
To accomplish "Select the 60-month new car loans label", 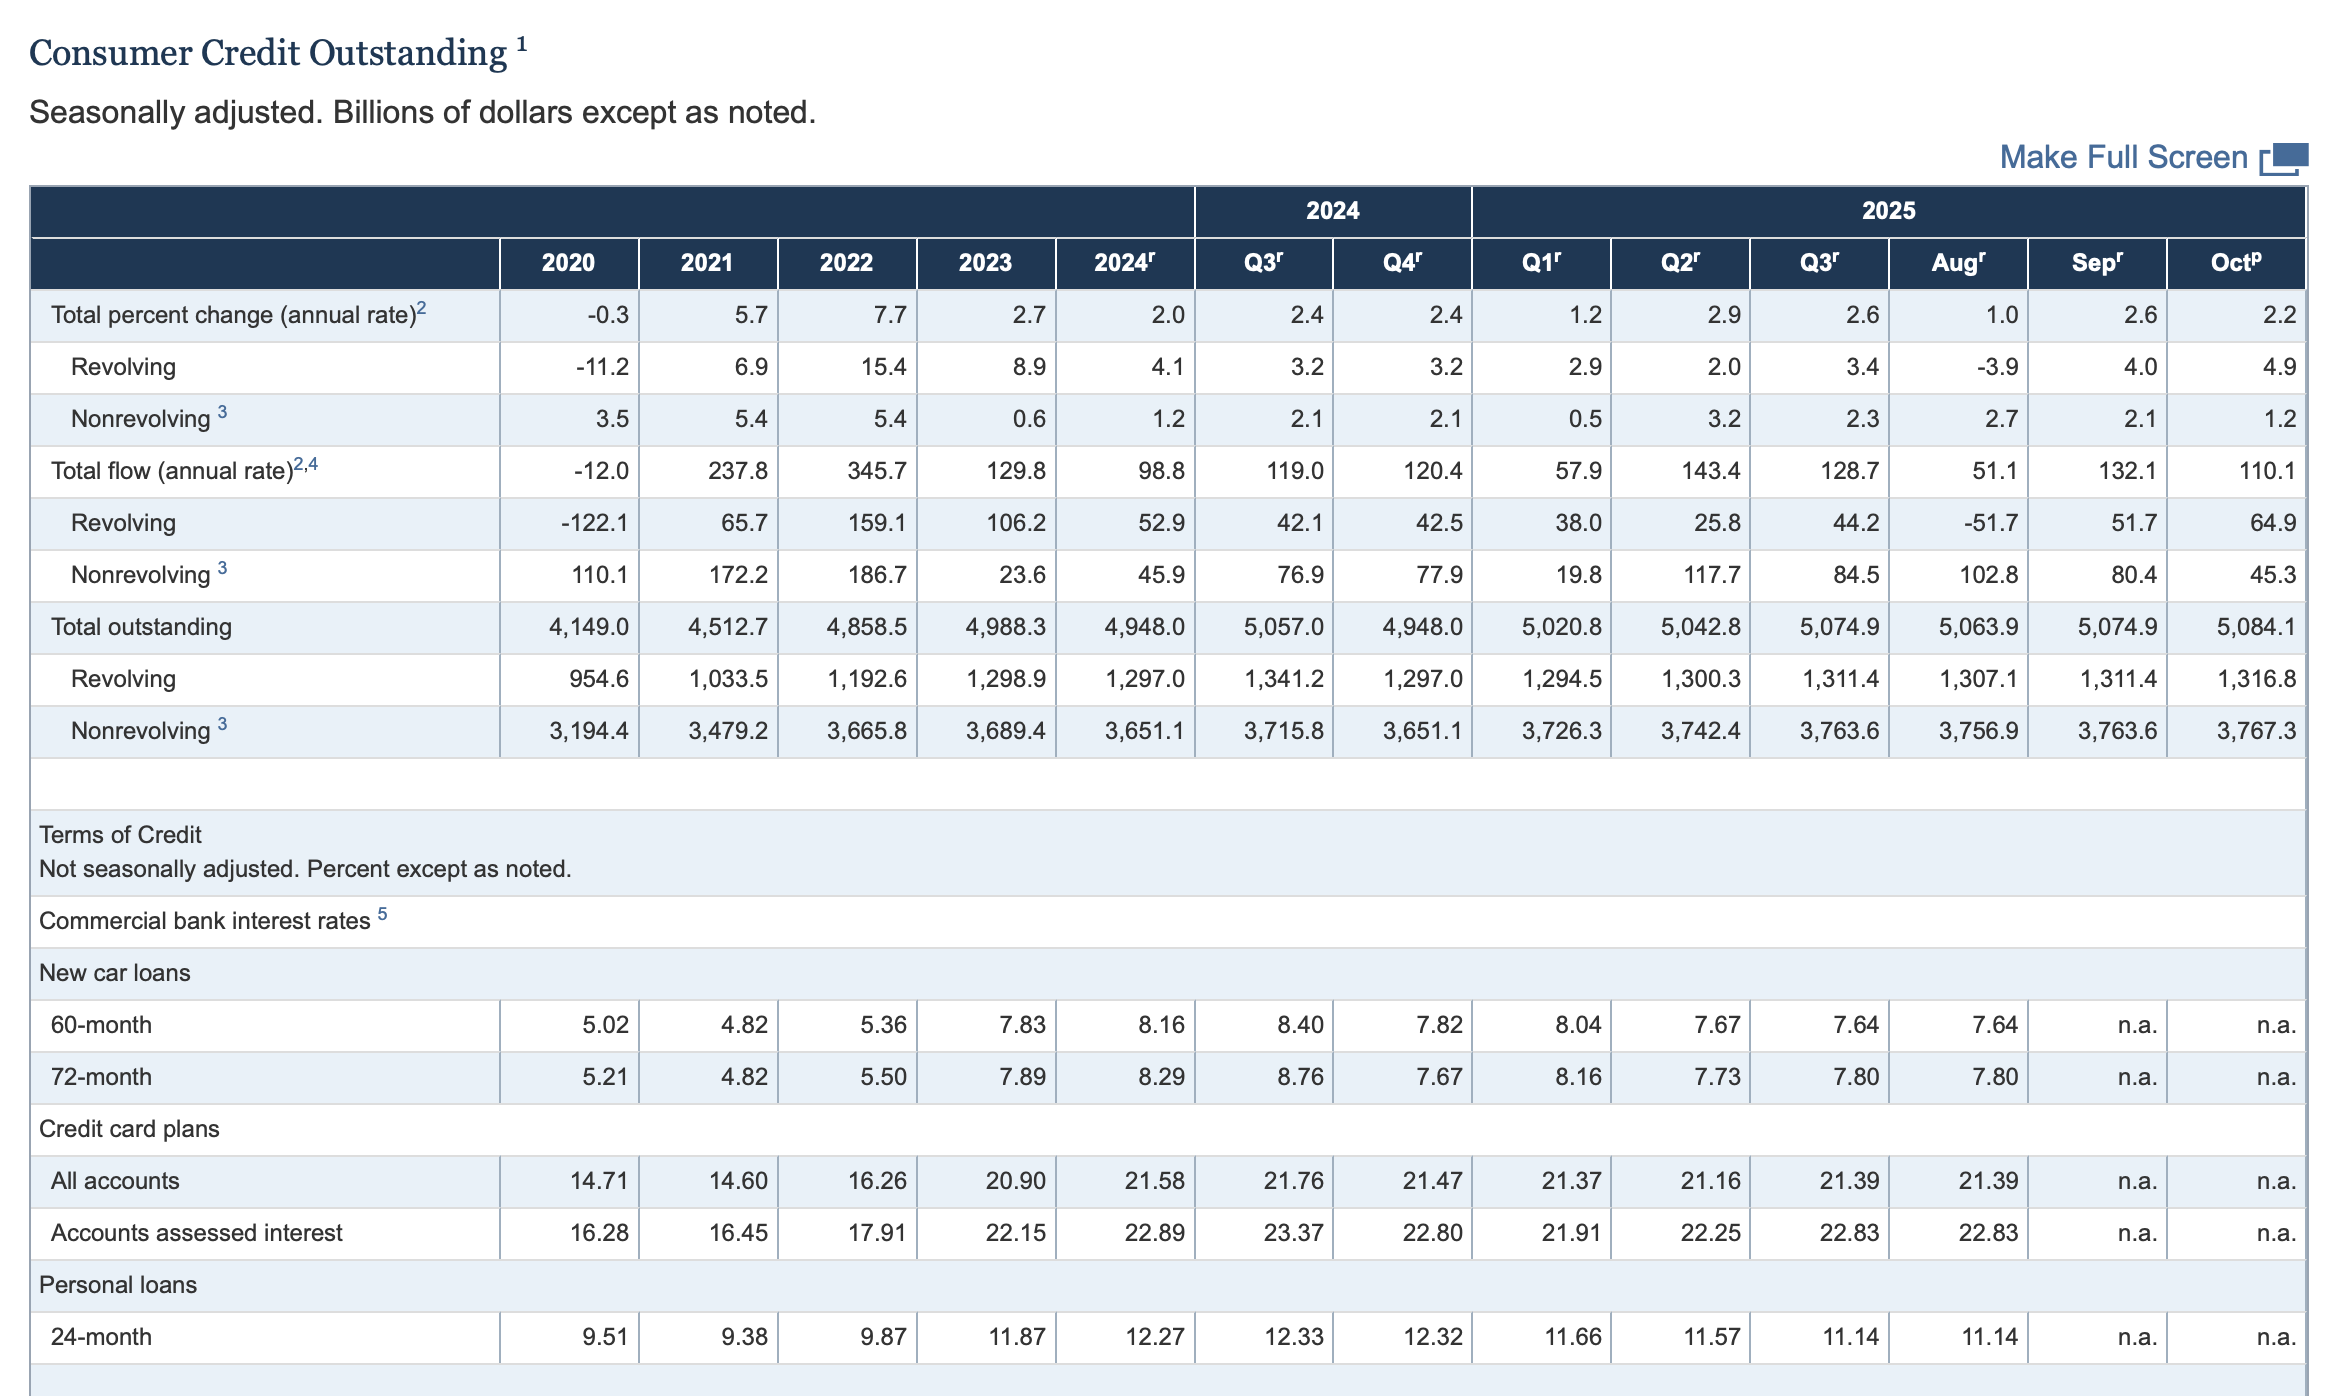I will pos(101,1025).
